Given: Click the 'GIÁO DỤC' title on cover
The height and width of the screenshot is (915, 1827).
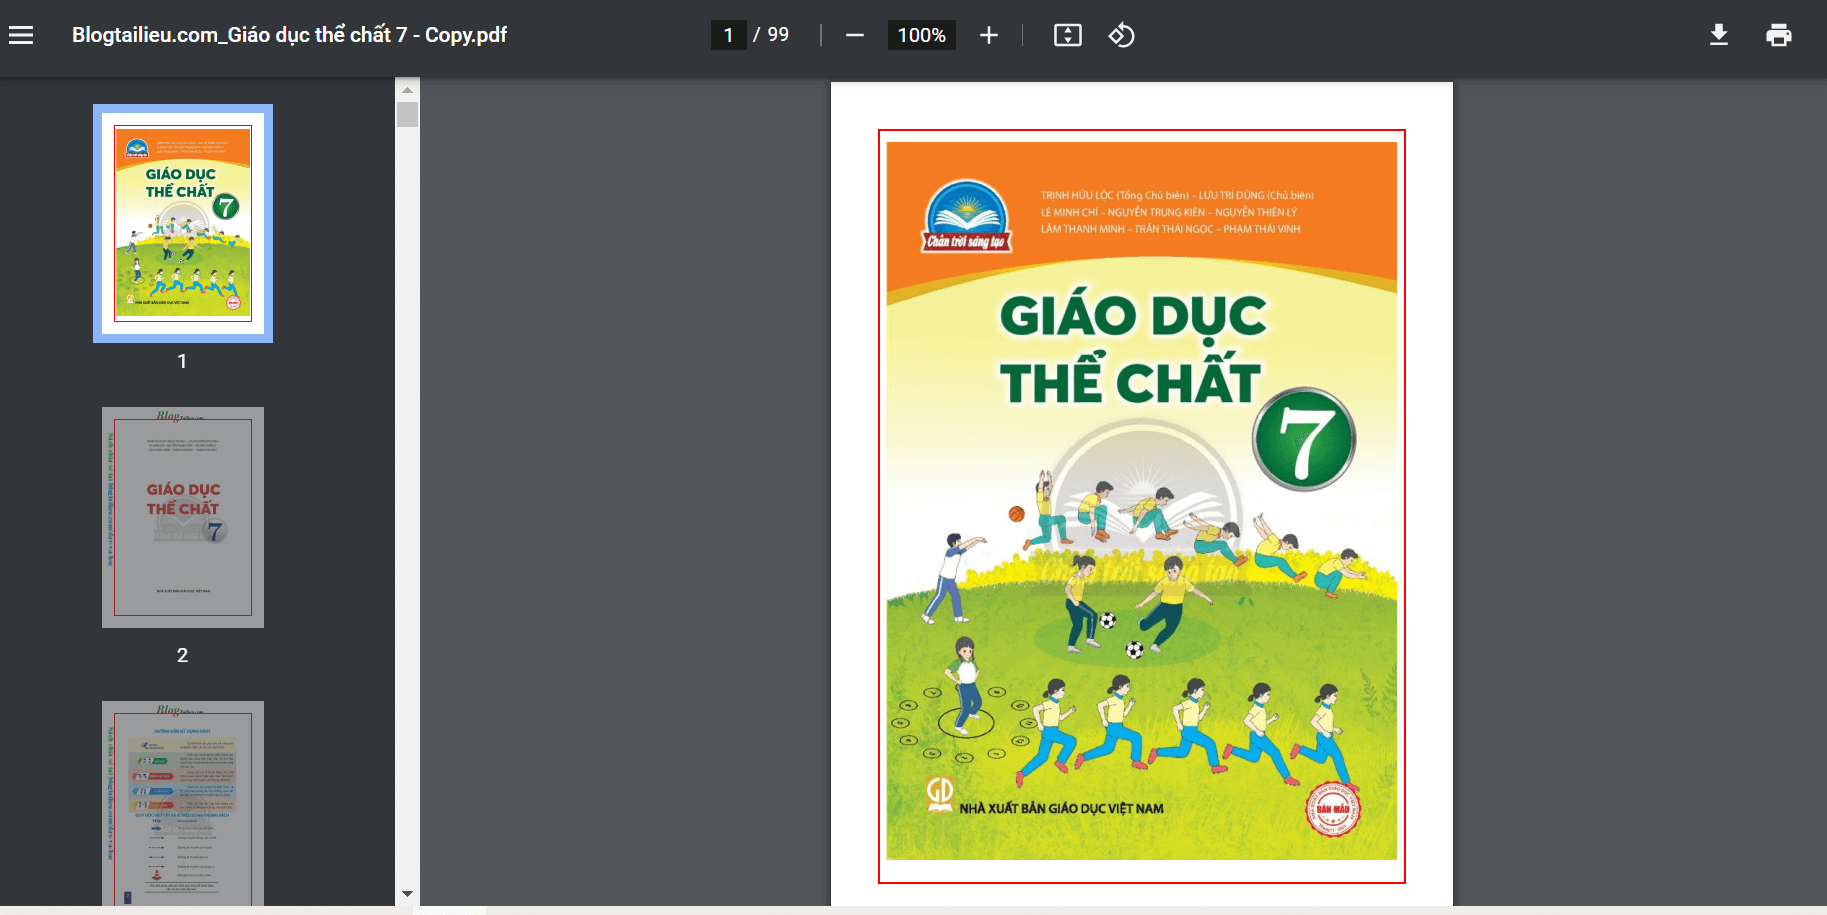Looking at the screenshot, I should coord(1133,316).
